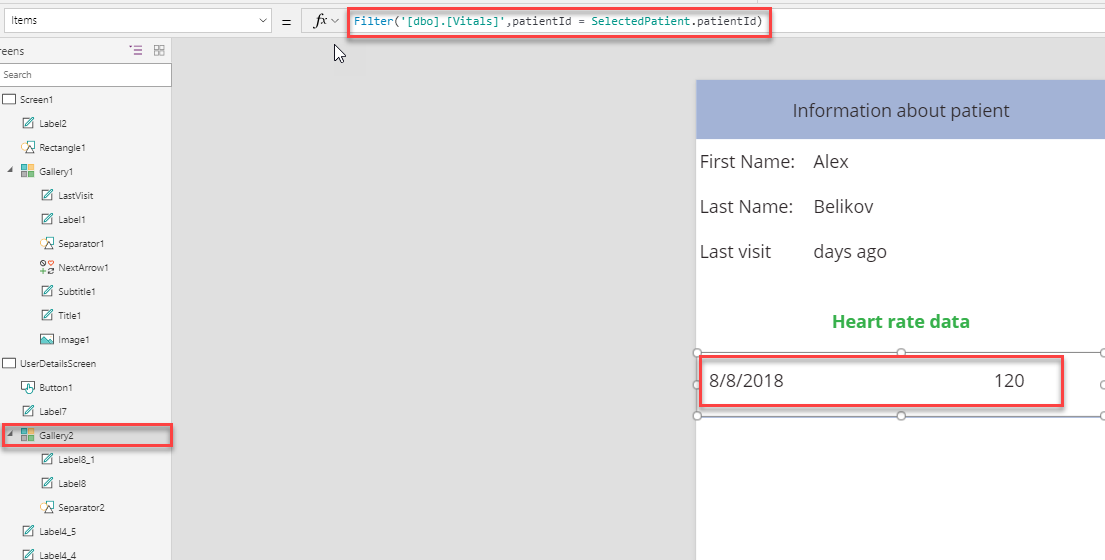Collapse the Gallery2 node

pos(10,435)
